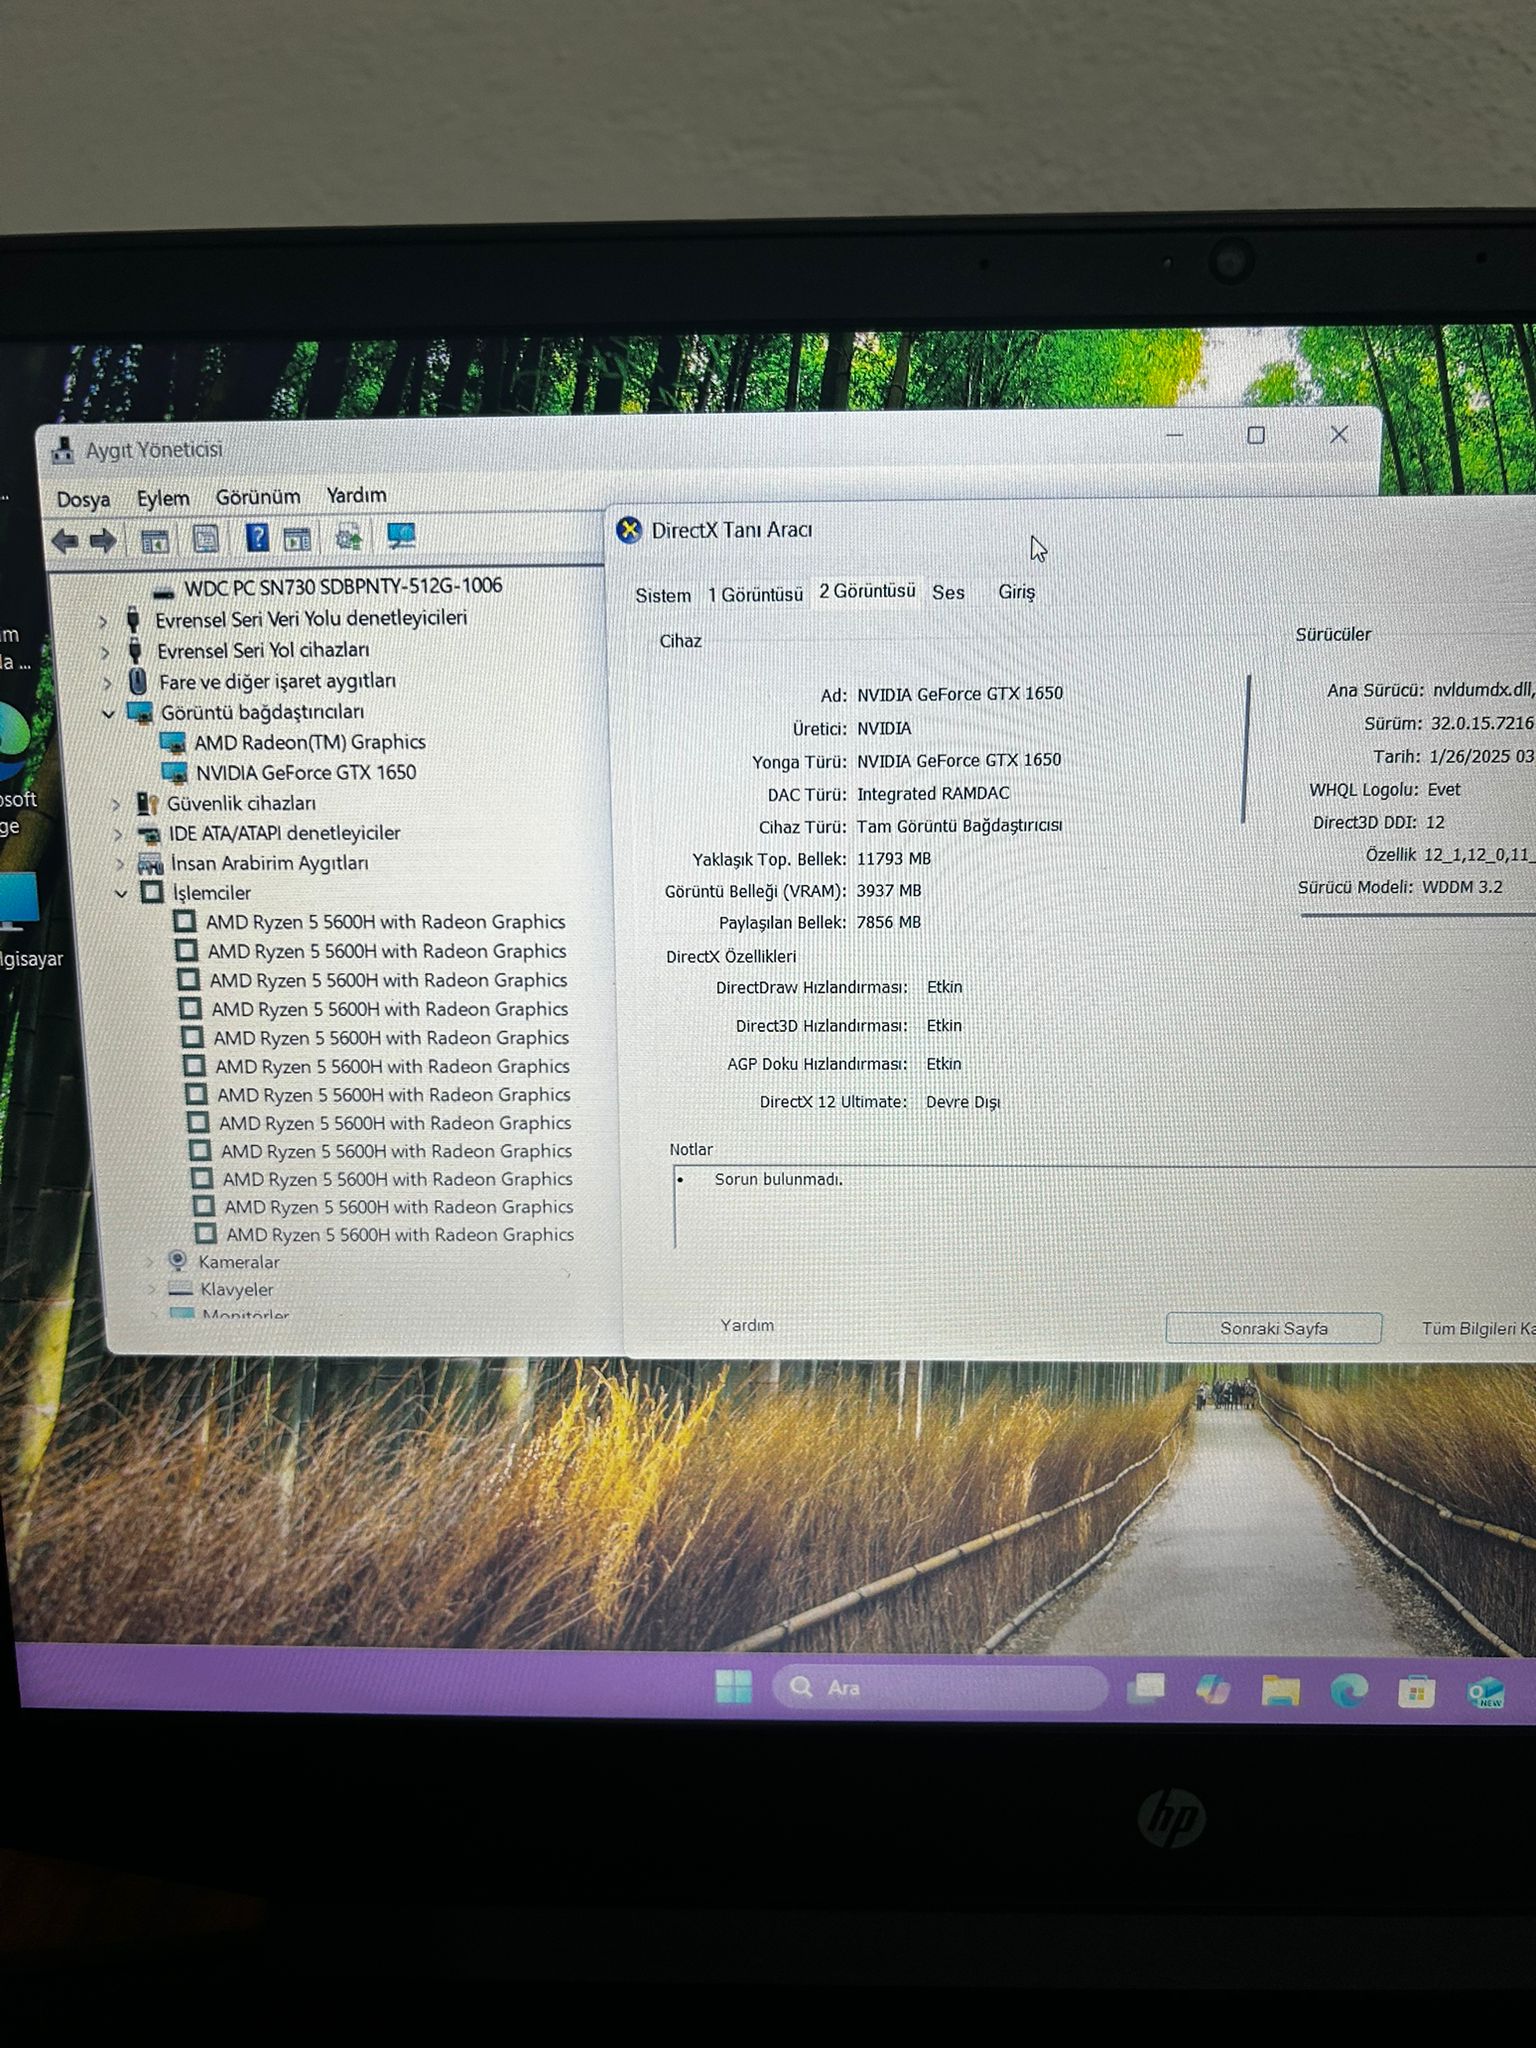Click the Back arrow in Aygıt Yöneticisi toolbar
1536x2048 pixels.
65,542
